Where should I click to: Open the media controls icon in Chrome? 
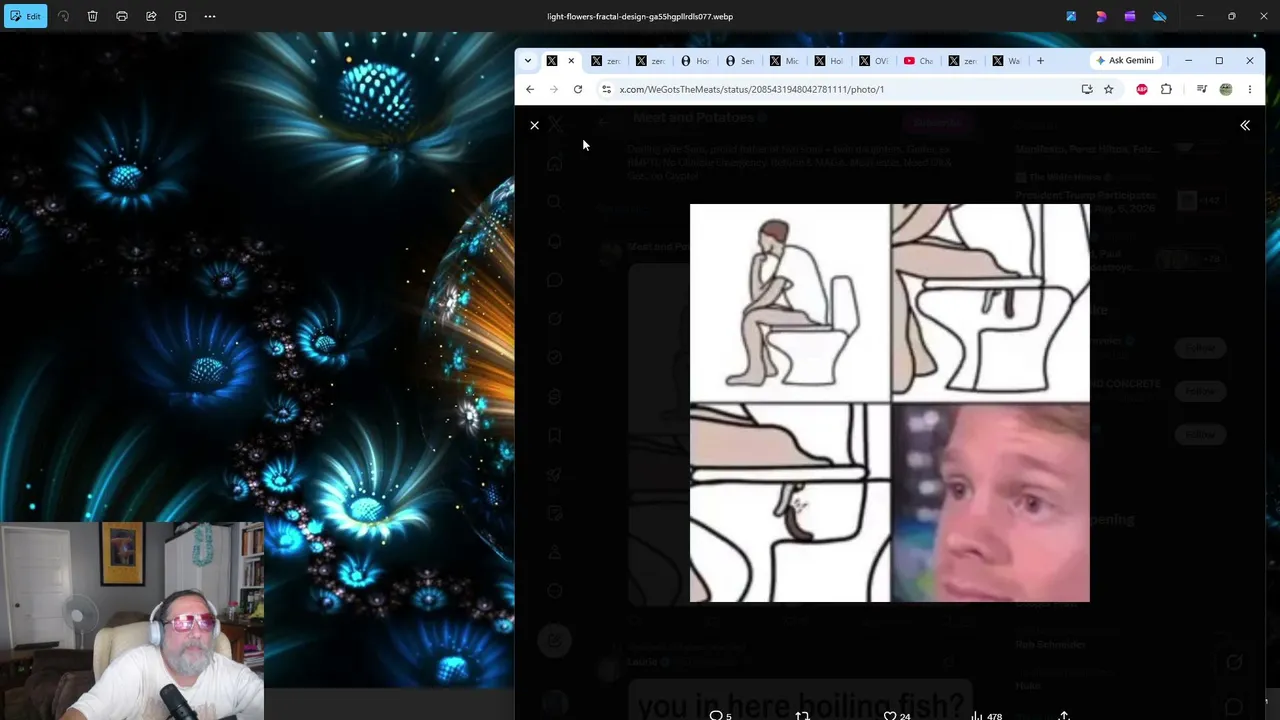[1202, 89]
